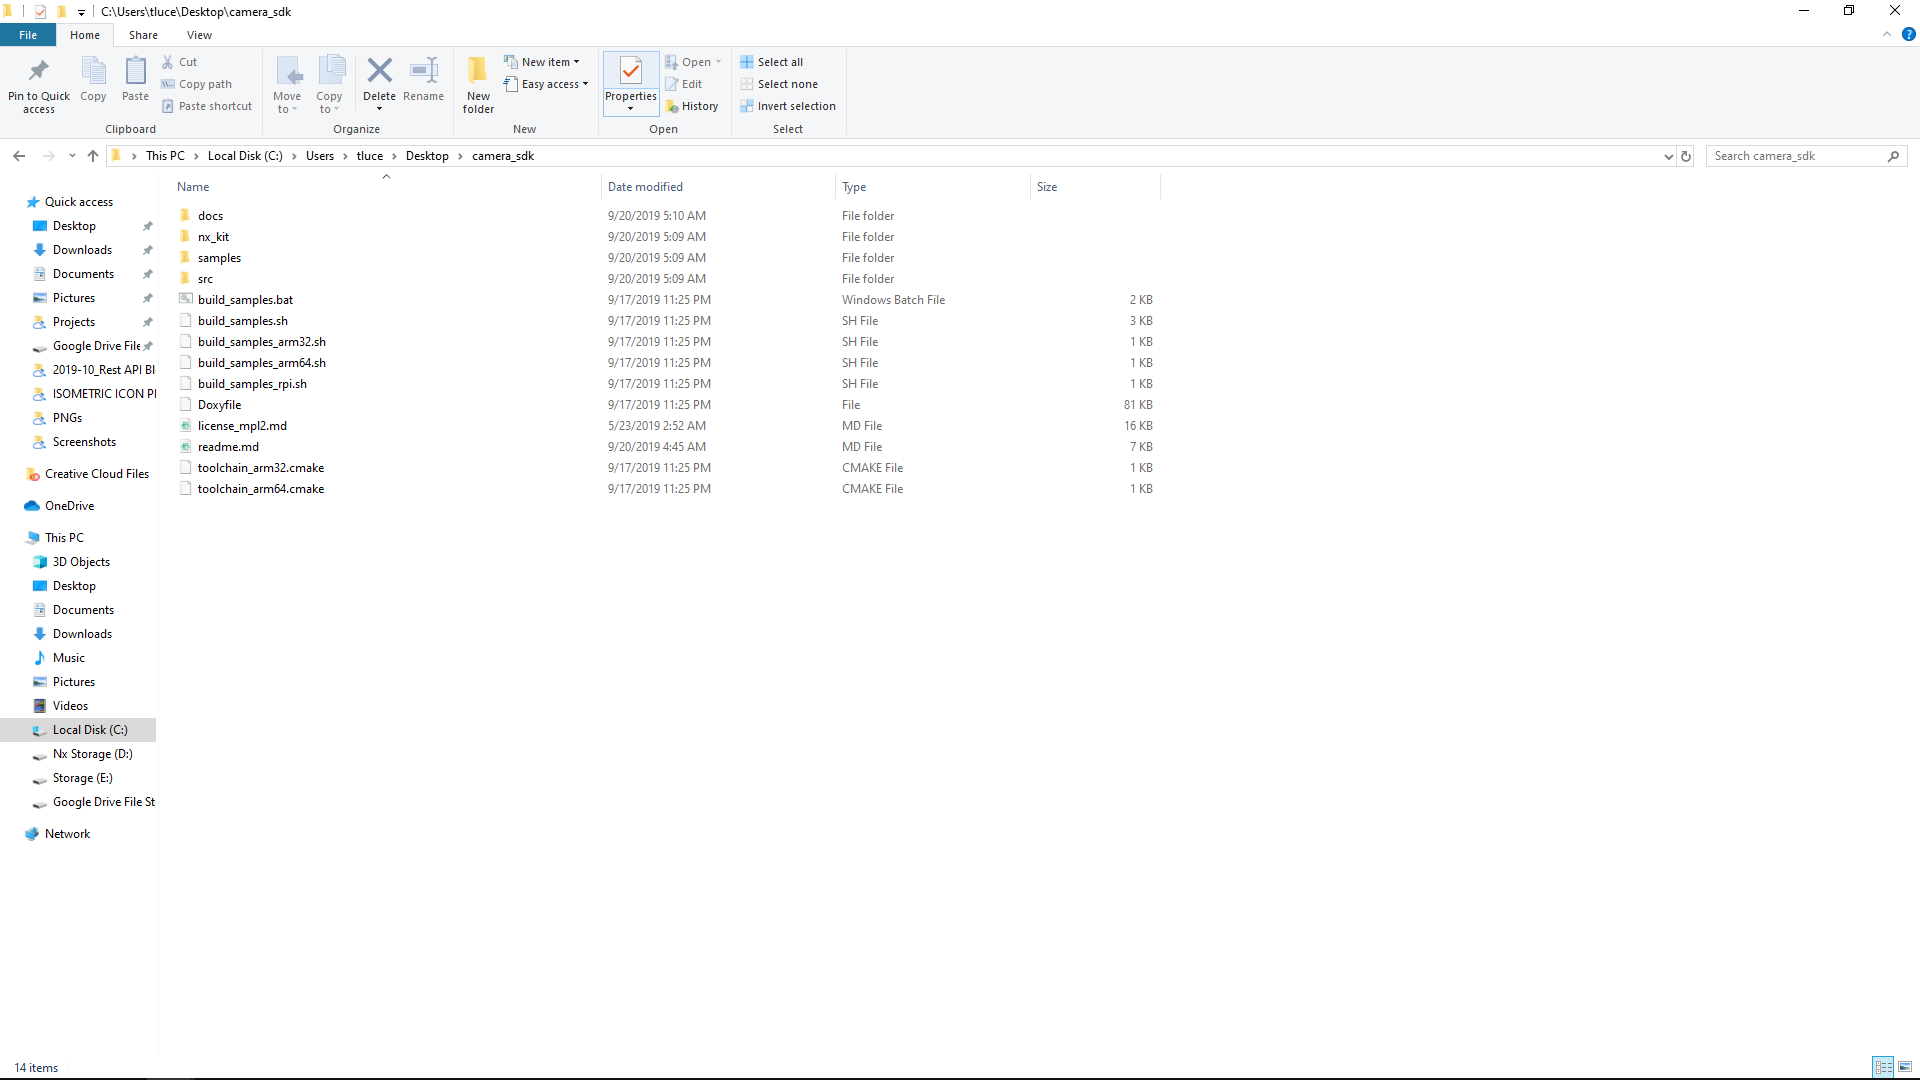Screen dimensions: 1920x1080
Task: Click the Paste icon in Clipboard group
Action: tap(135, 78)
